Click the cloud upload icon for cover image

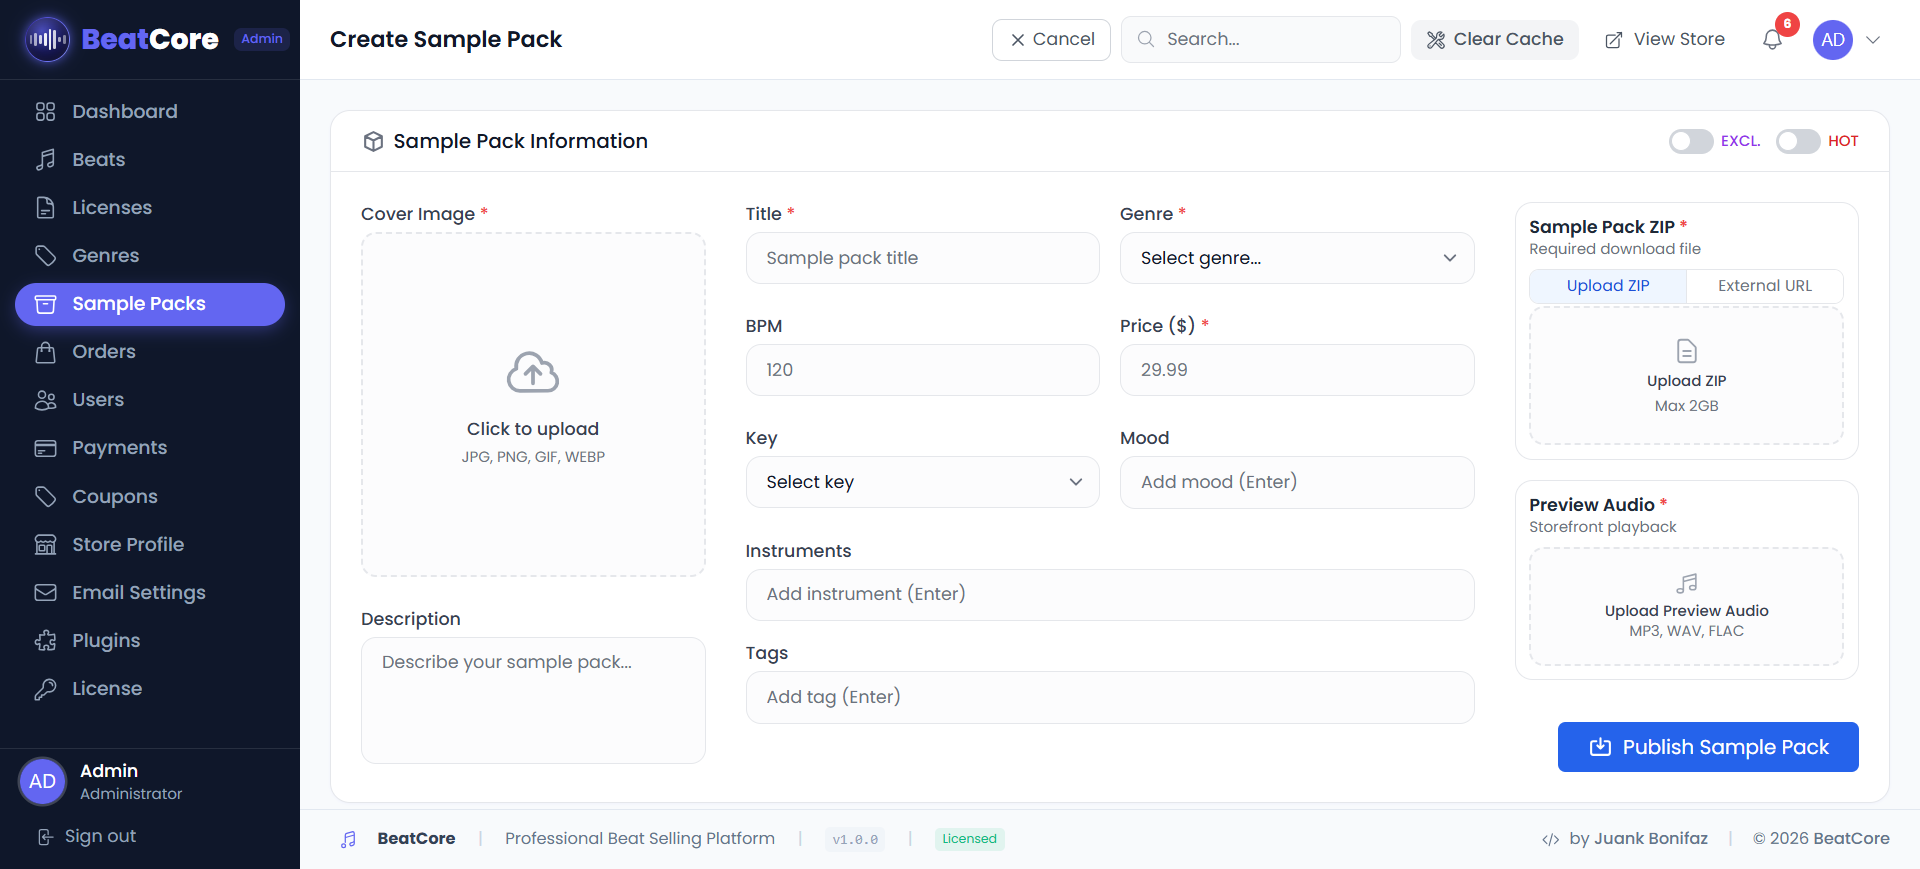[532, 372]
